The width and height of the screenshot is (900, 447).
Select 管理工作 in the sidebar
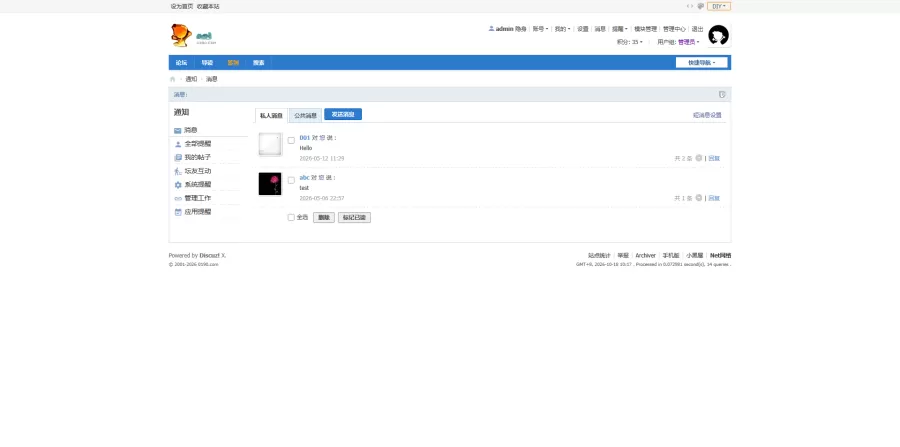[197, 198]
